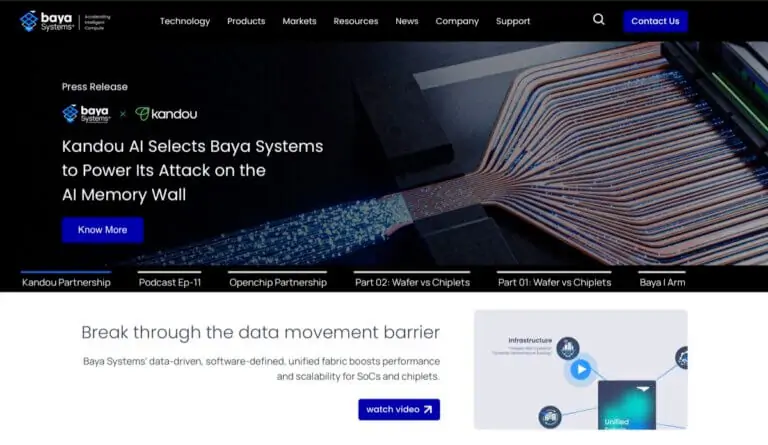Select the Kandou Partnership slide tab
The height and width of the screenshot is (445, 768).
click(x=66, y=282)
